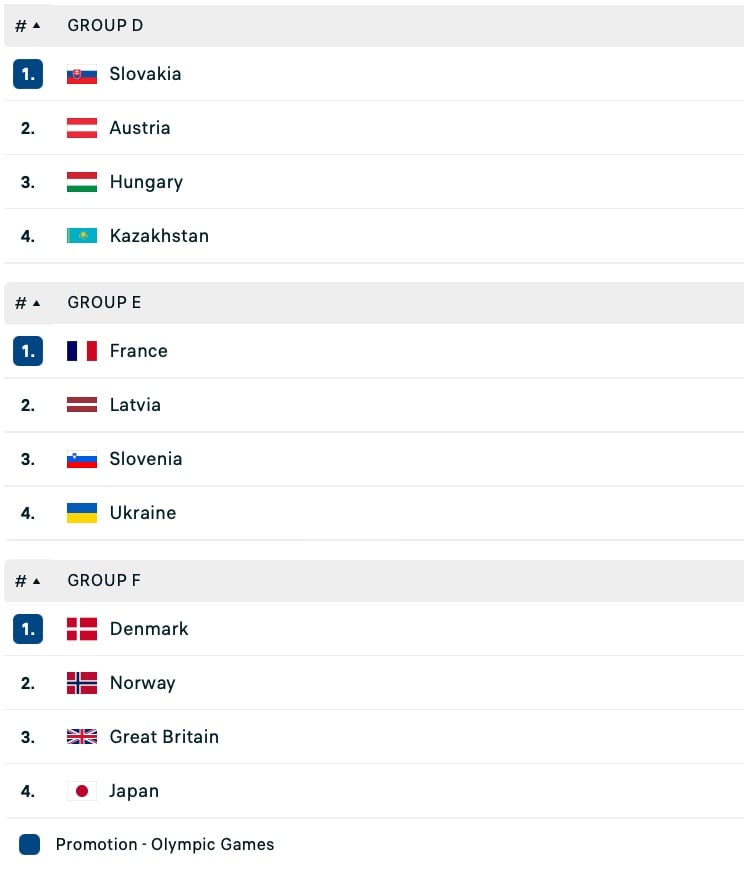Click the Latvia flag icon
The height and width of the screenshot is (874, 744).
(82, 405)
